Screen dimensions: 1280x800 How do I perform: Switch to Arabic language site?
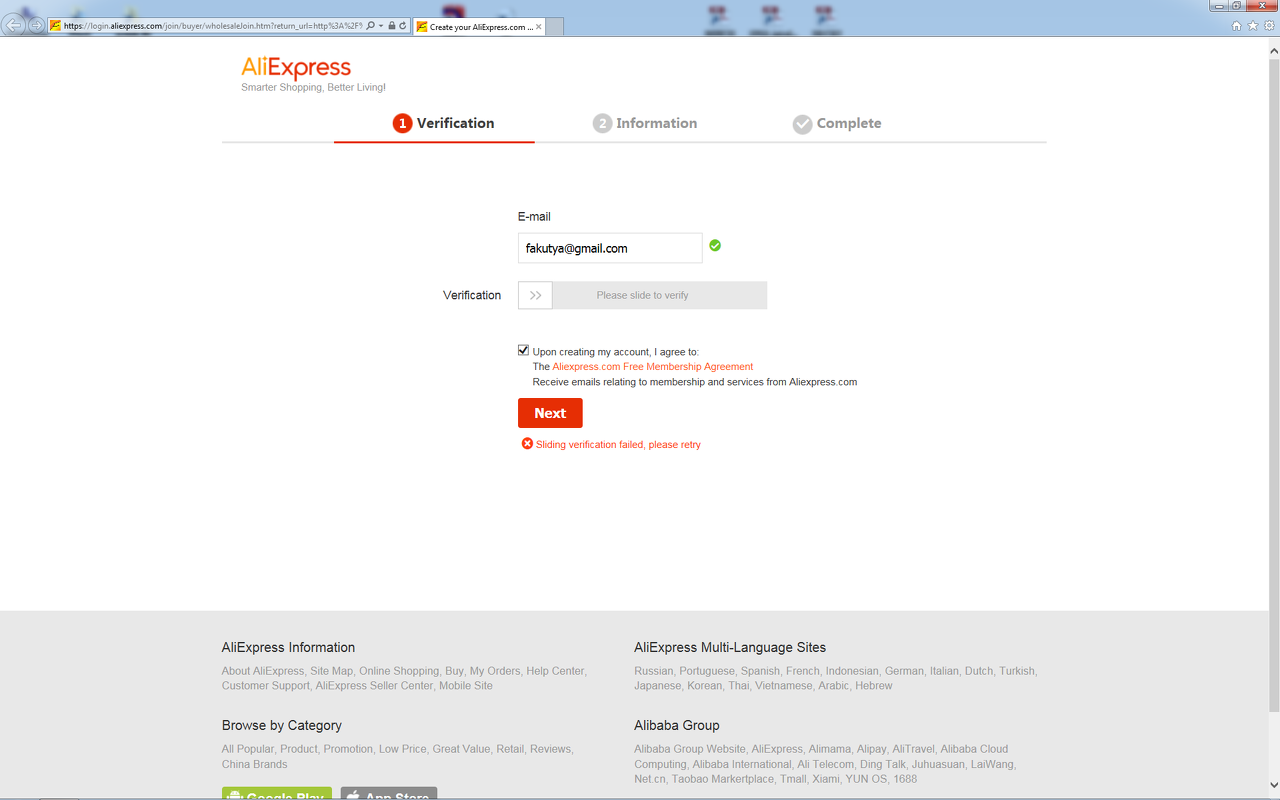tap(832, 686)
